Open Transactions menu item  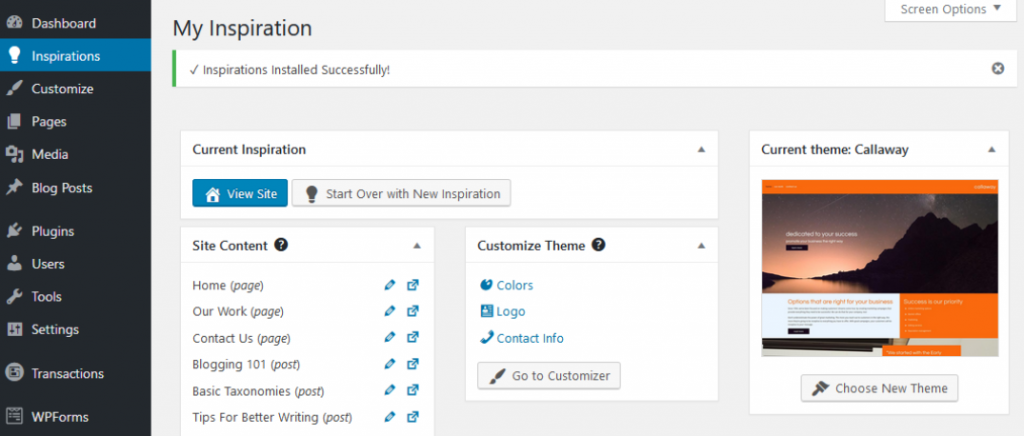pos(75,373)
